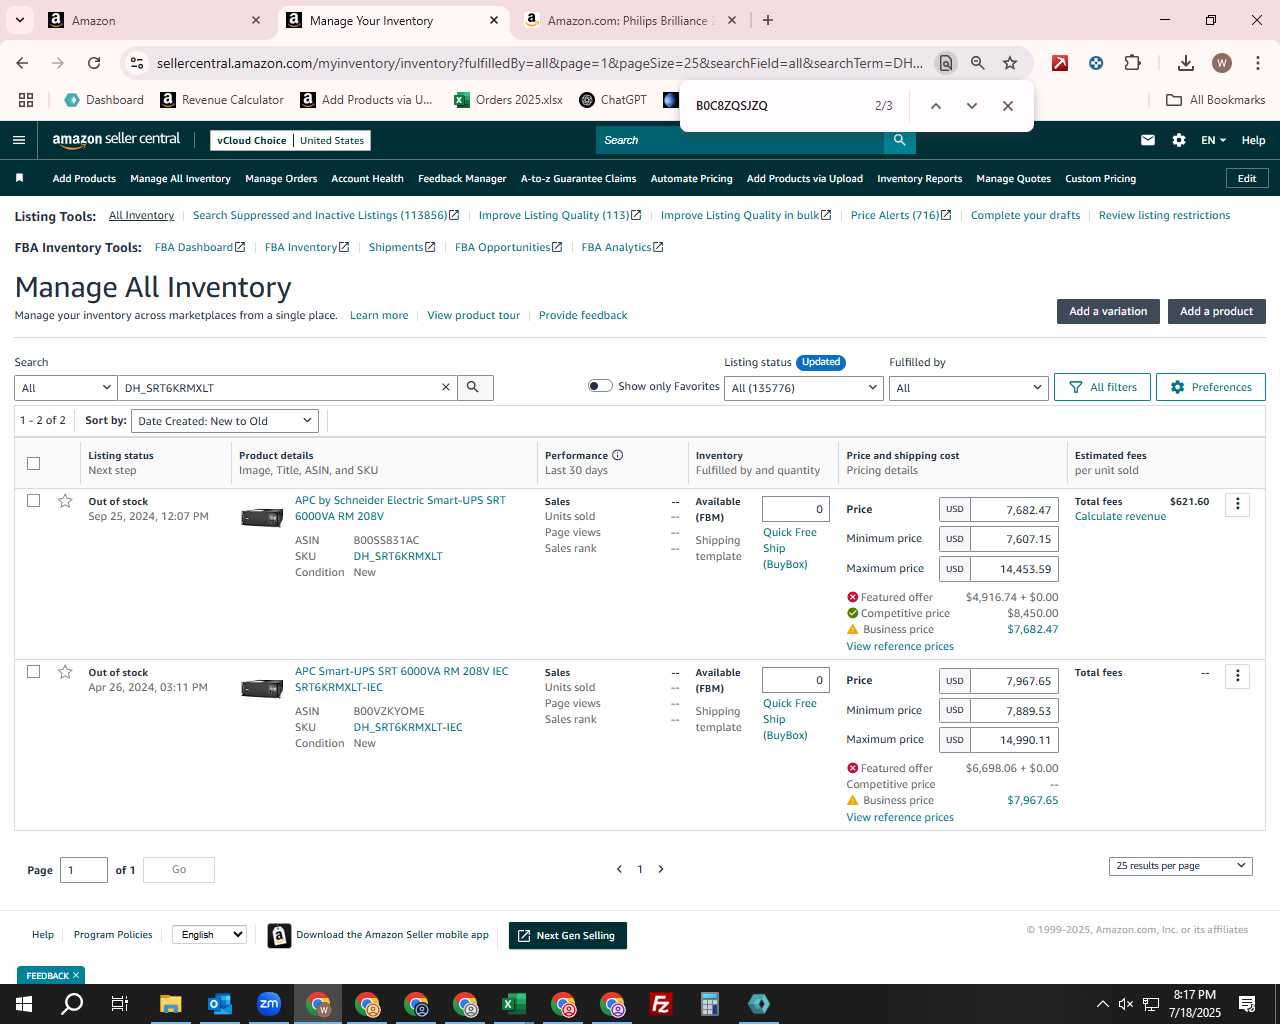This screenshot has width=1280, height=1024.
Task: Open Manage All Inventory nav item
Action: point(180,179)
